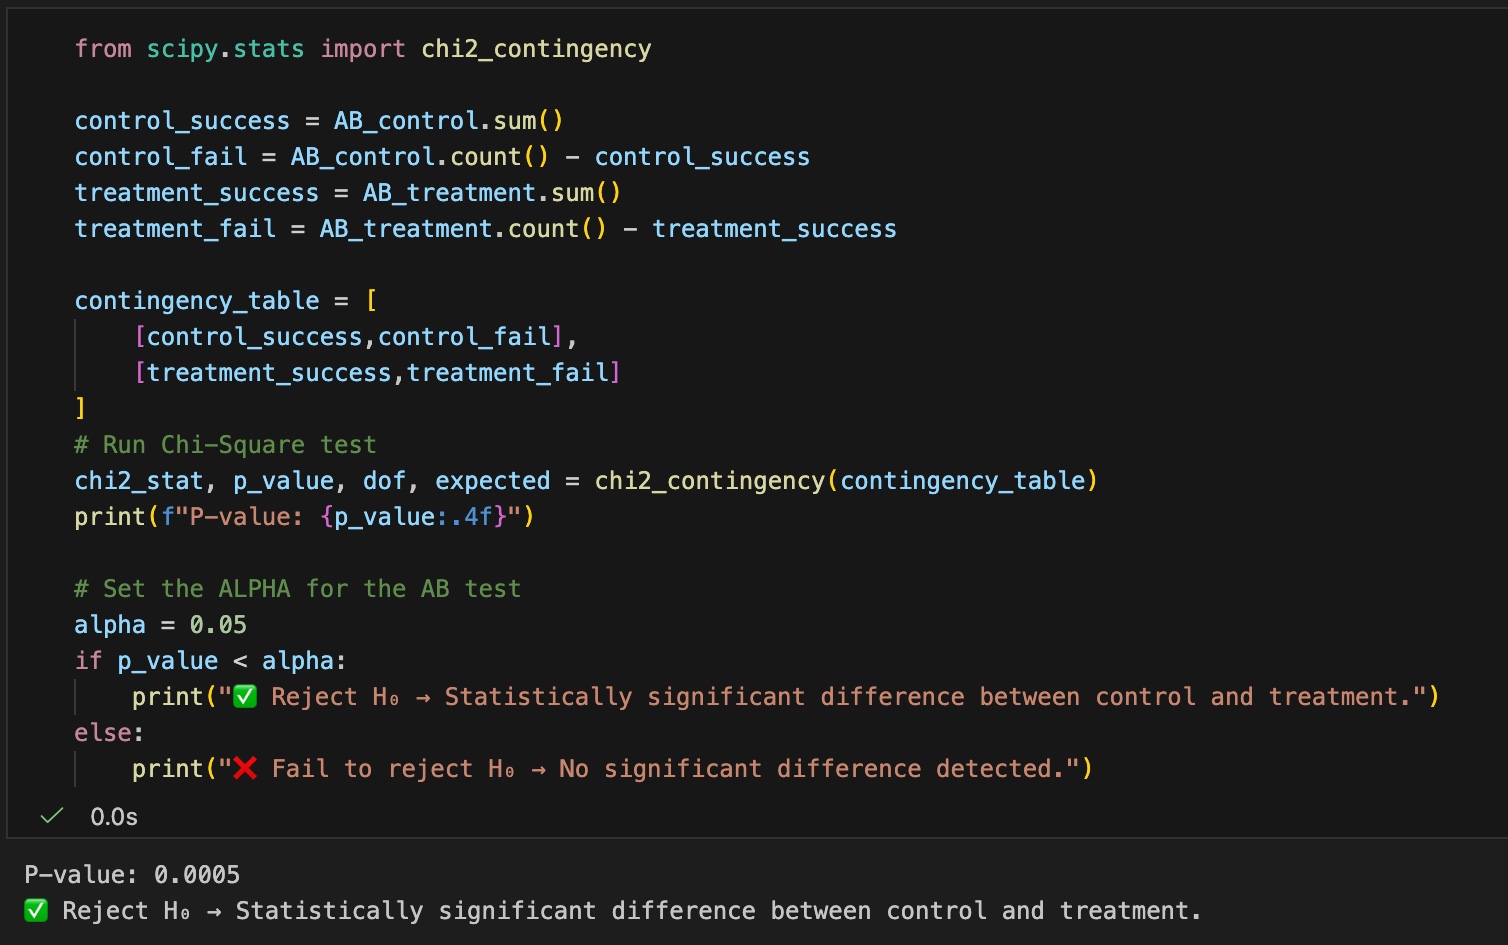The width and height of the screenshot is (1508, 945).
Task: Click the 0.0s execution time label
Action: 114,817
